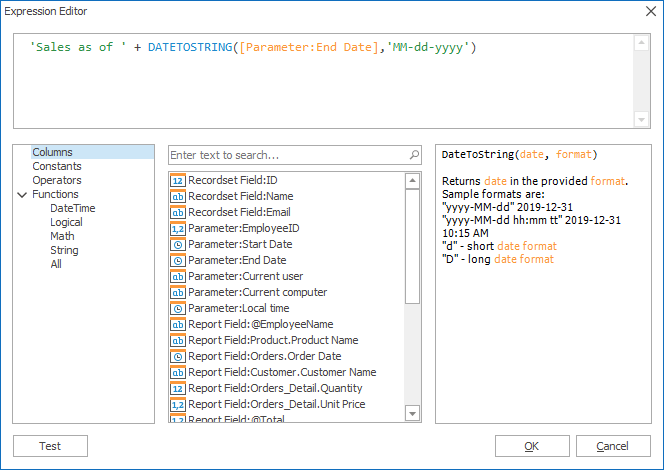Click the clock icon beside Parameter:Local time

(x=178, y=308)
